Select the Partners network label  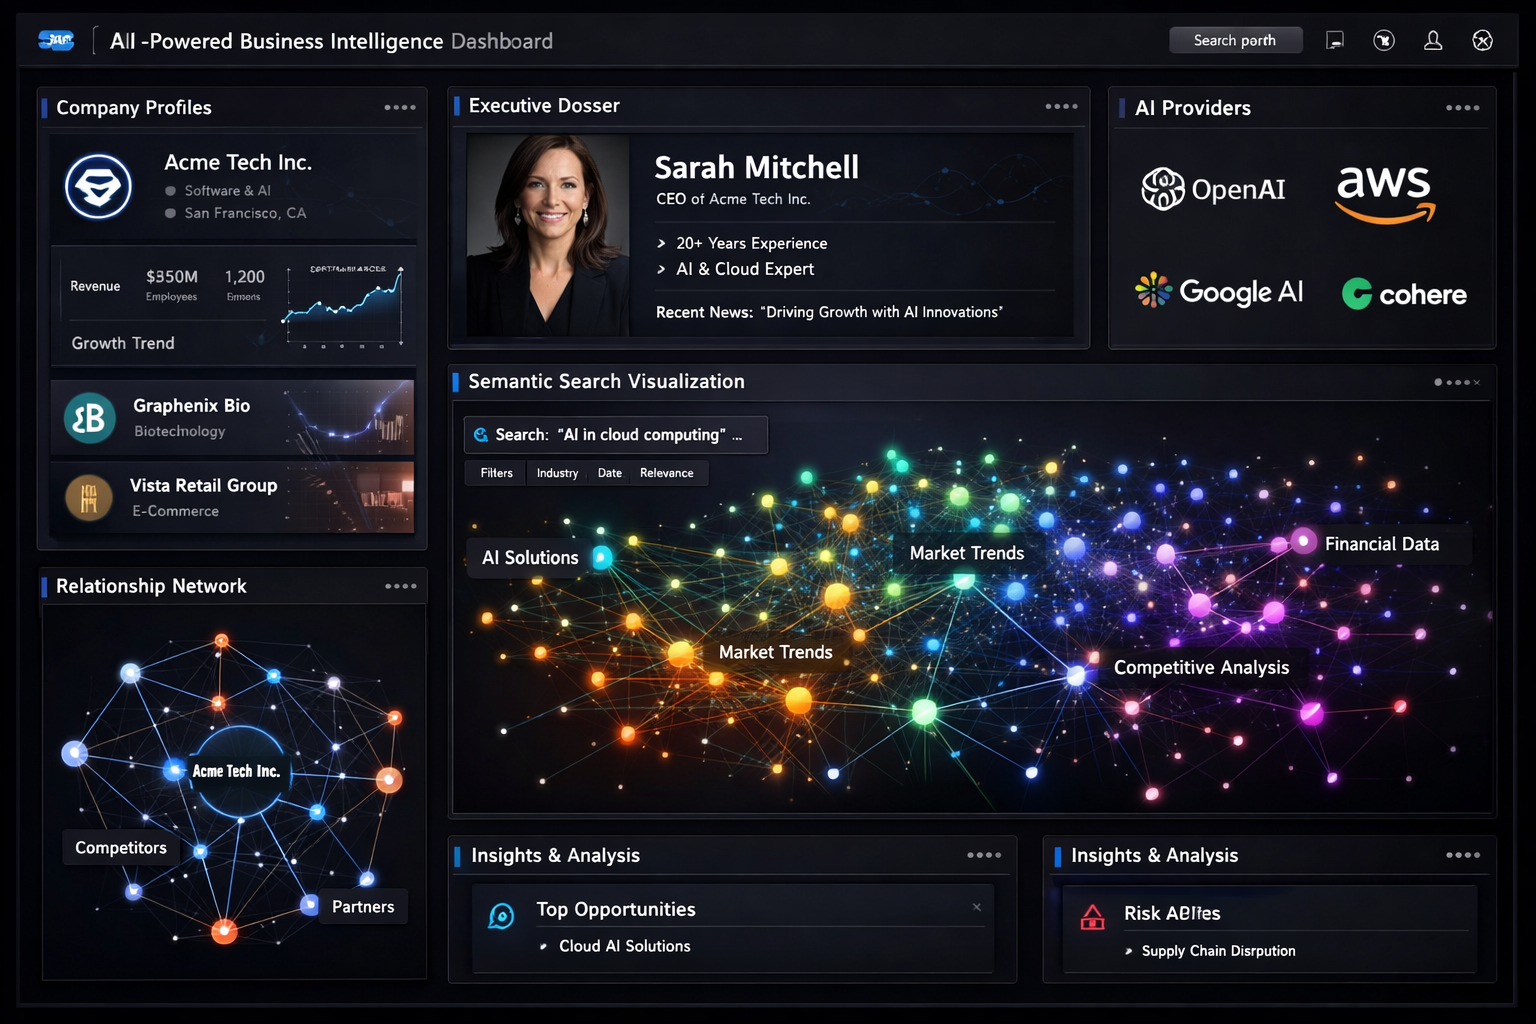click(363, 907)
